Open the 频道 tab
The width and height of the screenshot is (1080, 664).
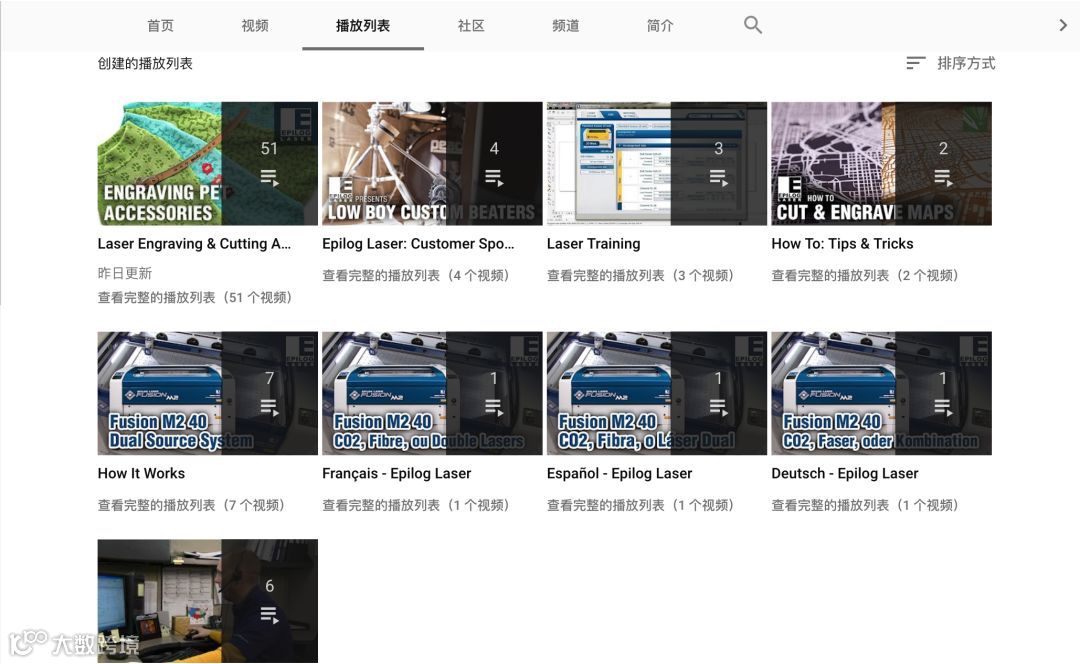[565, 25]
